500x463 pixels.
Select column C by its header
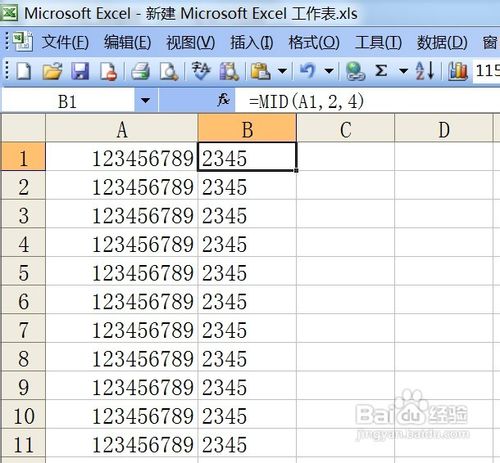tap(345, 129)
